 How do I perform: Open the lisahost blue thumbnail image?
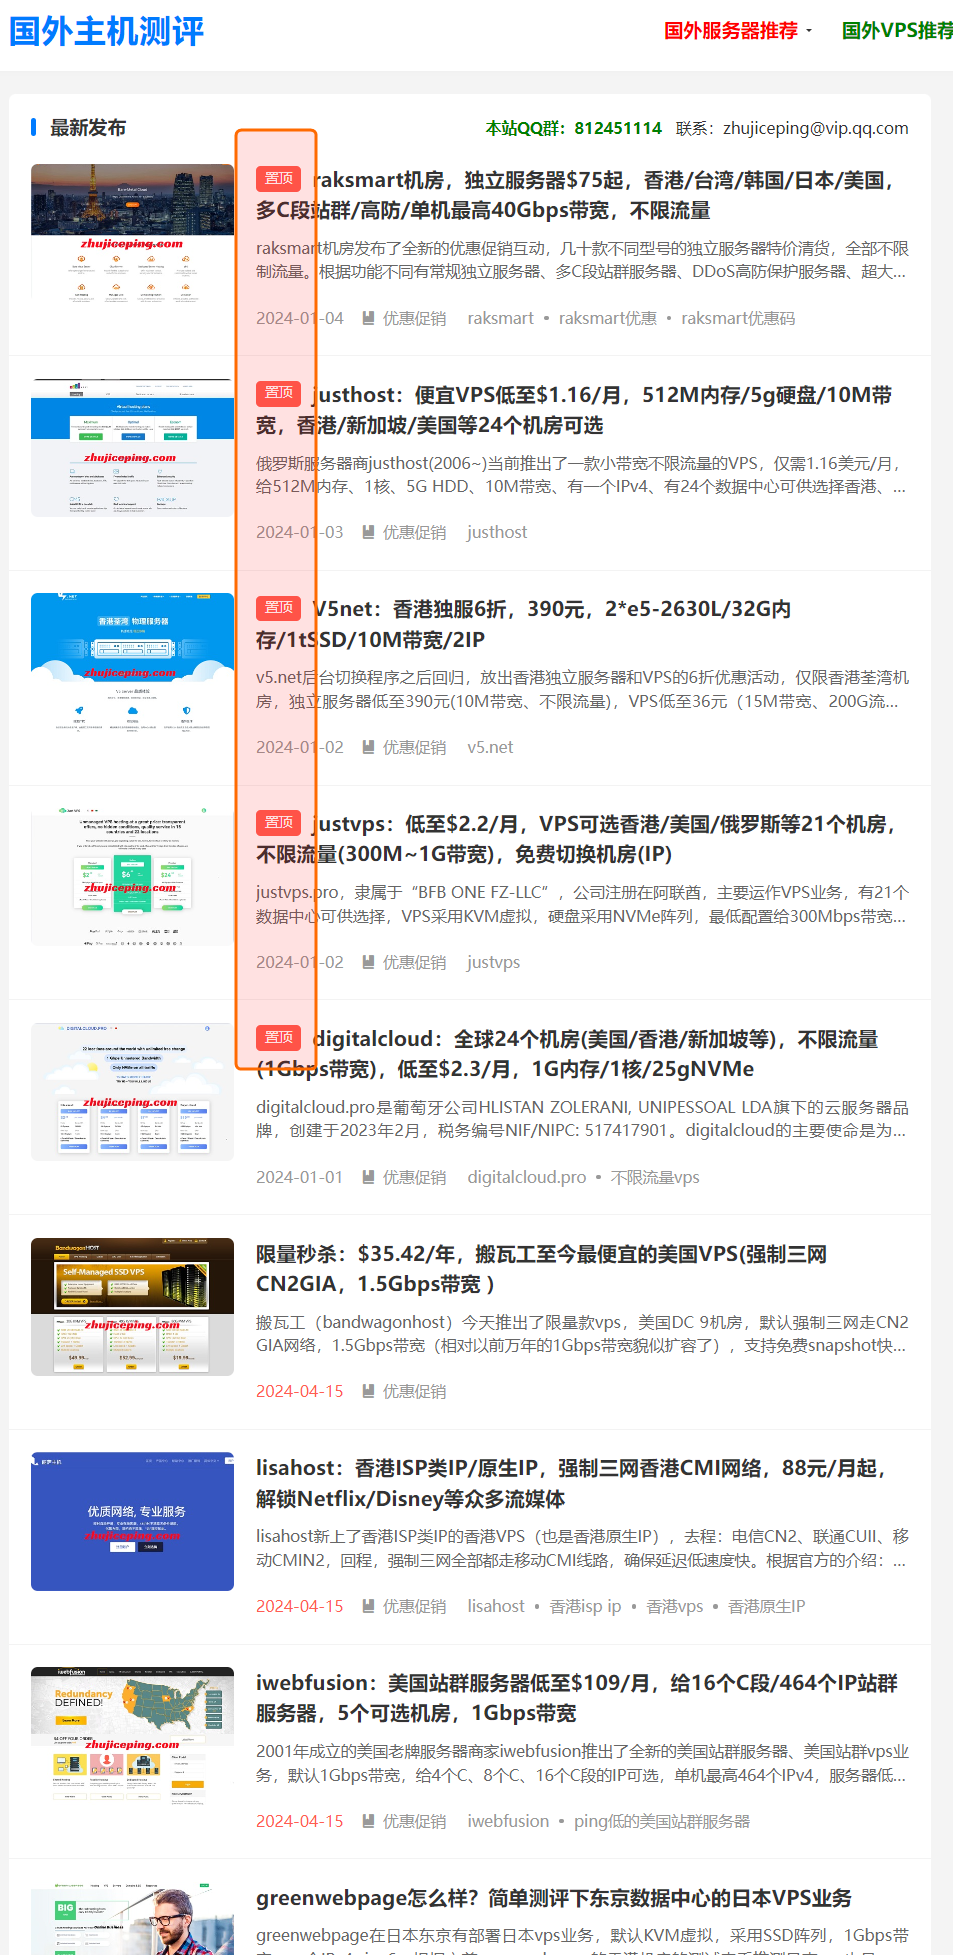[x=132, y=1521]
